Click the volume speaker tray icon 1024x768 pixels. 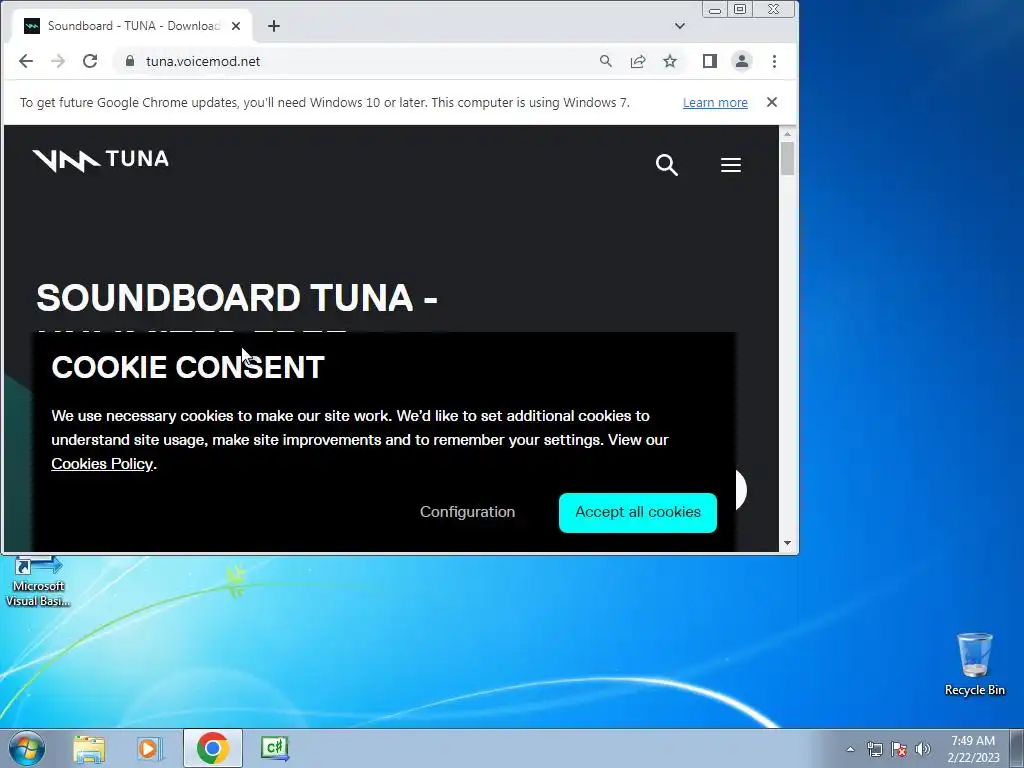point(923,749)
